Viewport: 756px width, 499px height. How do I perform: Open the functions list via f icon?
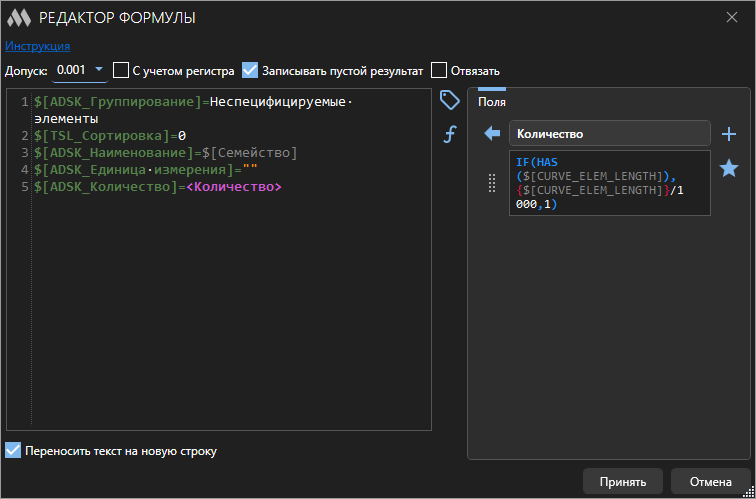pyautogui.click(x=450, y=134)
